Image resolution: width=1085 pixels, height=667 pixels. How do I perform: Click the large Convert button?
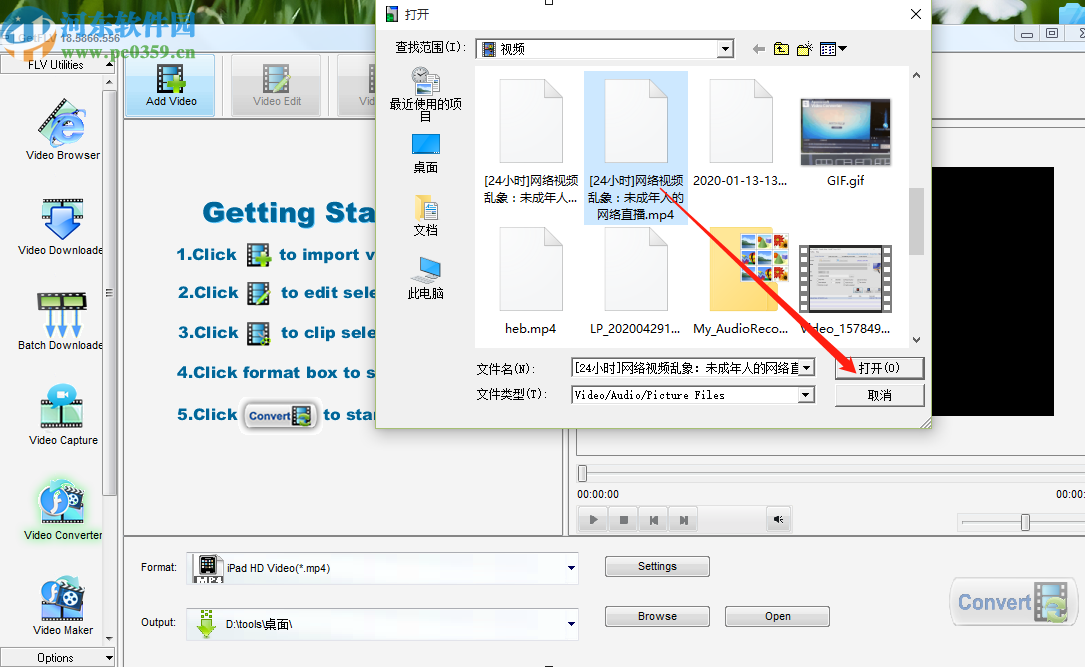[x=1013, y=602]
